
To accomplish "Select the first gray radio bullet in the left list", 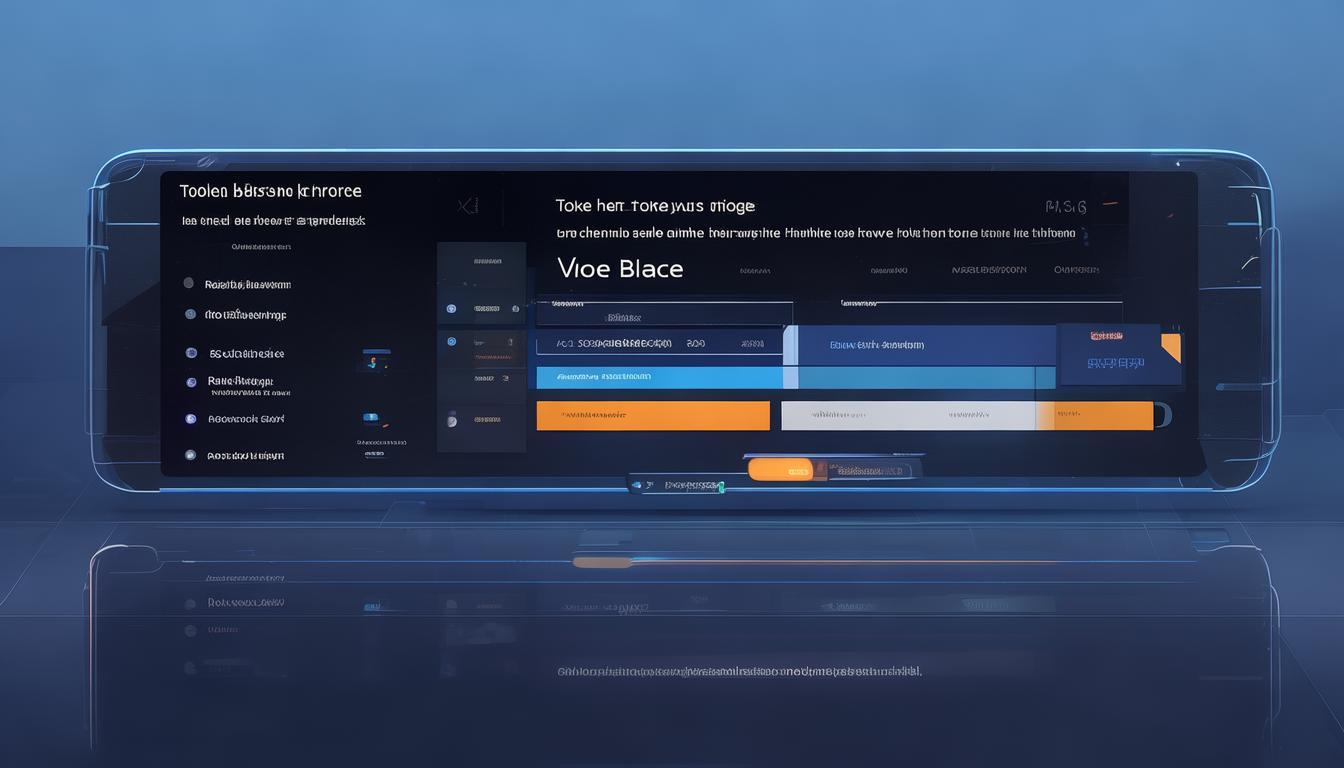I will coord(189,284).
